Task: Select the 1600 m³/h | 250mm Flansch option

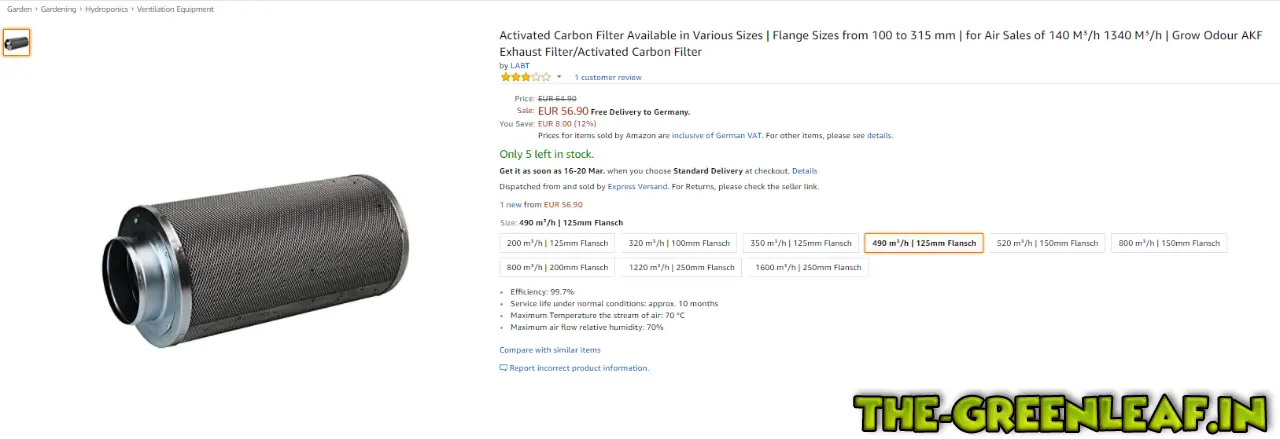Action: point(808,267)
